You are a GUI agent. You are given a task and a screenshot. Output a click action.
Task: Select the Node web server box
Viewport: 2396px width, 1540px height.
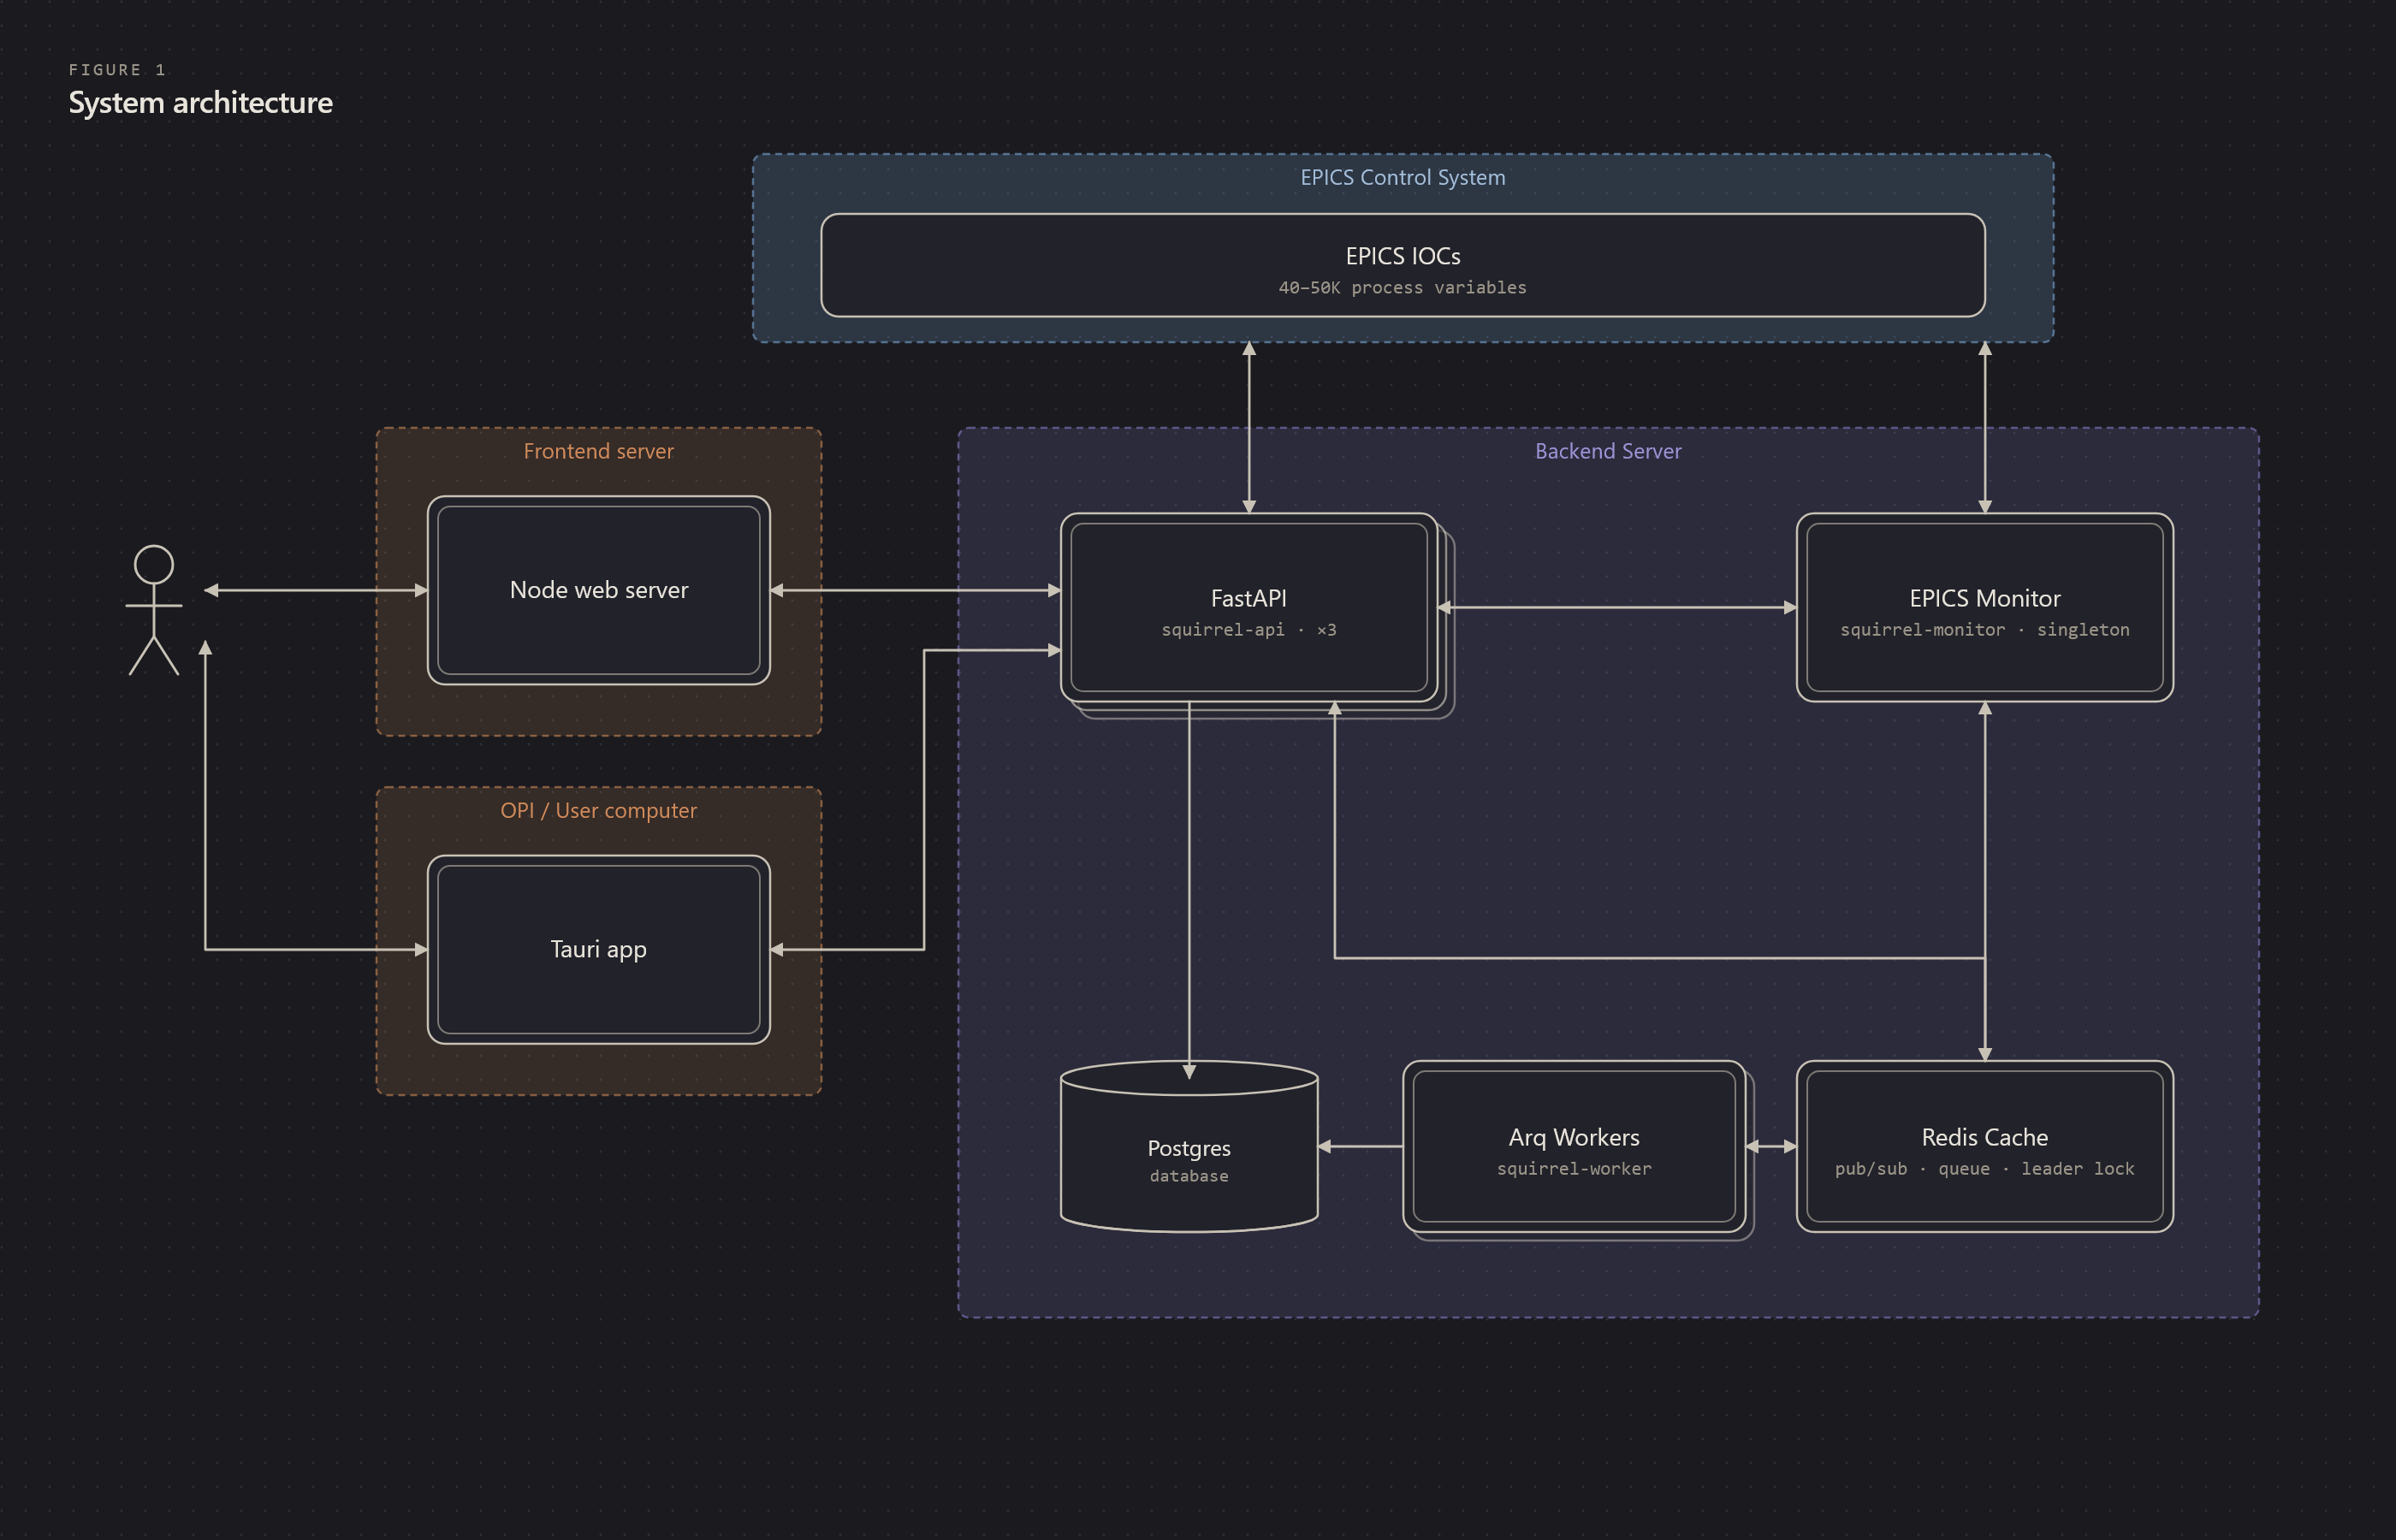click(x=598, y=590)
